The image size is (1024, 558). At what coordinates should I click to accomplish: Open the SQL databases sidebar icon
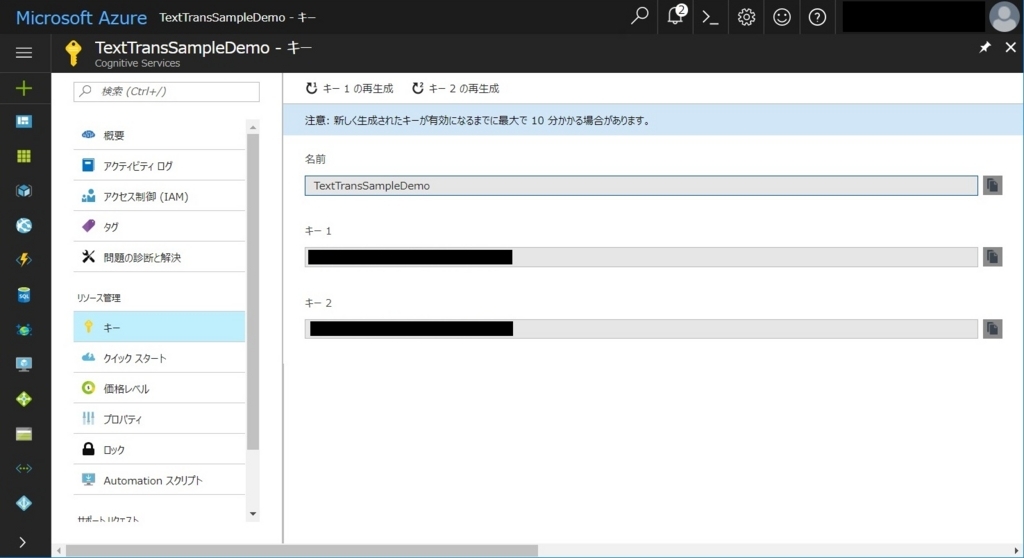pyautogui.click(x=24, y=295)
